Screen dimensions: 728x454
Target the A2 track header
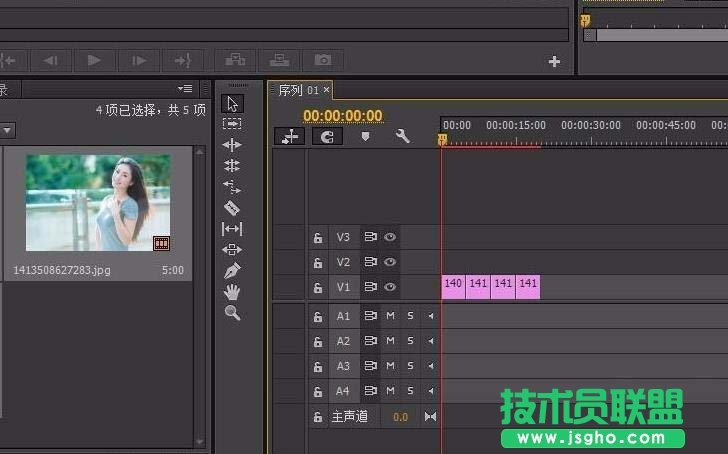(x=343, y=341)
